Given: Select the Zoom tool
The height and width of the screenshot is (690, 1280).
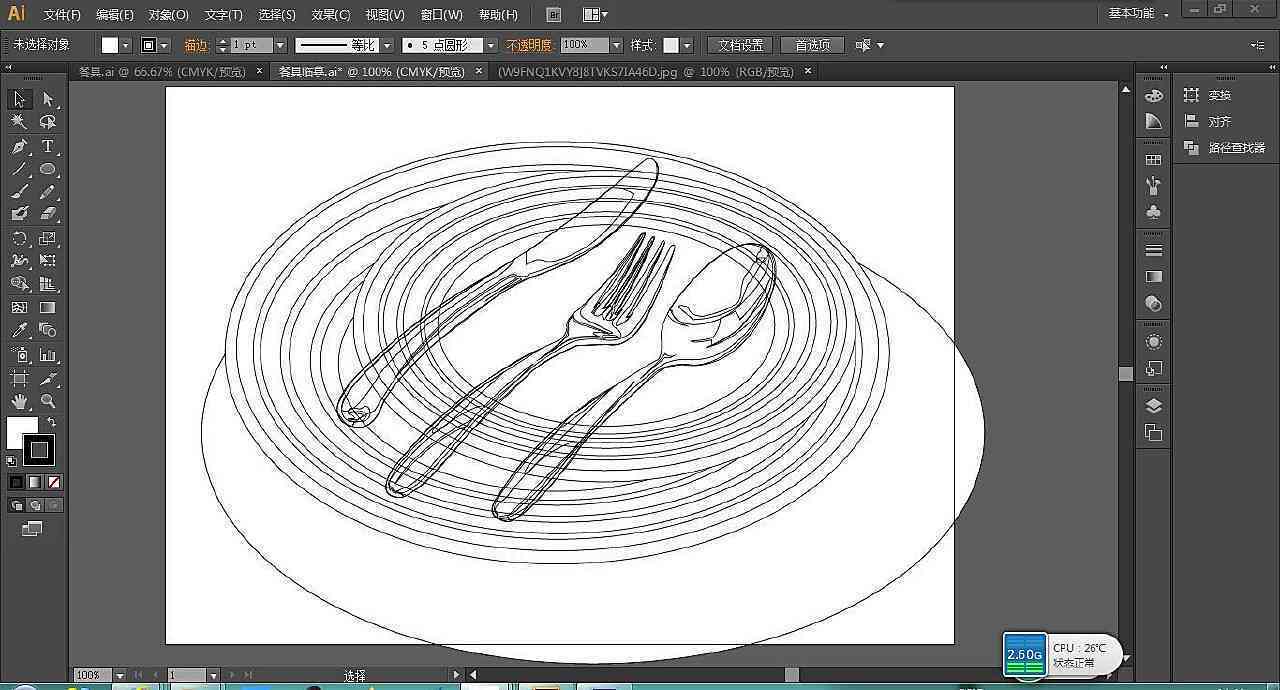Looking at the screenshot, I should click(47, 402).
